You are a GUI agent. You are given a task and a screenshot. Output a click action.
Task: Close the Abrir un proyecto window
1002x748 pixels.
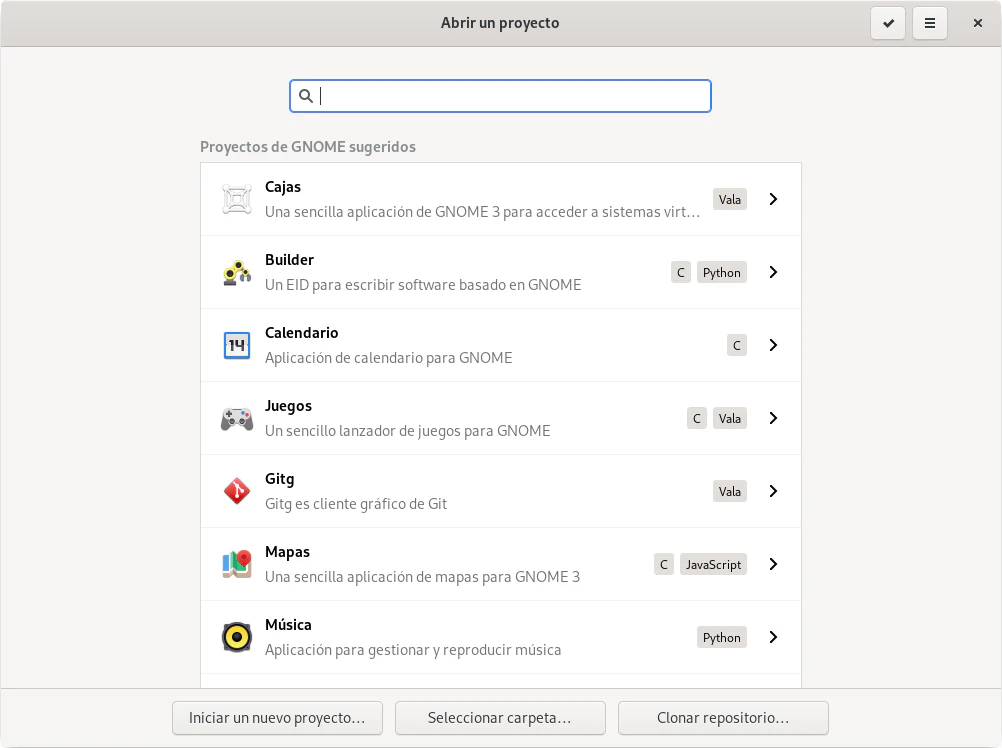[978, 23]
